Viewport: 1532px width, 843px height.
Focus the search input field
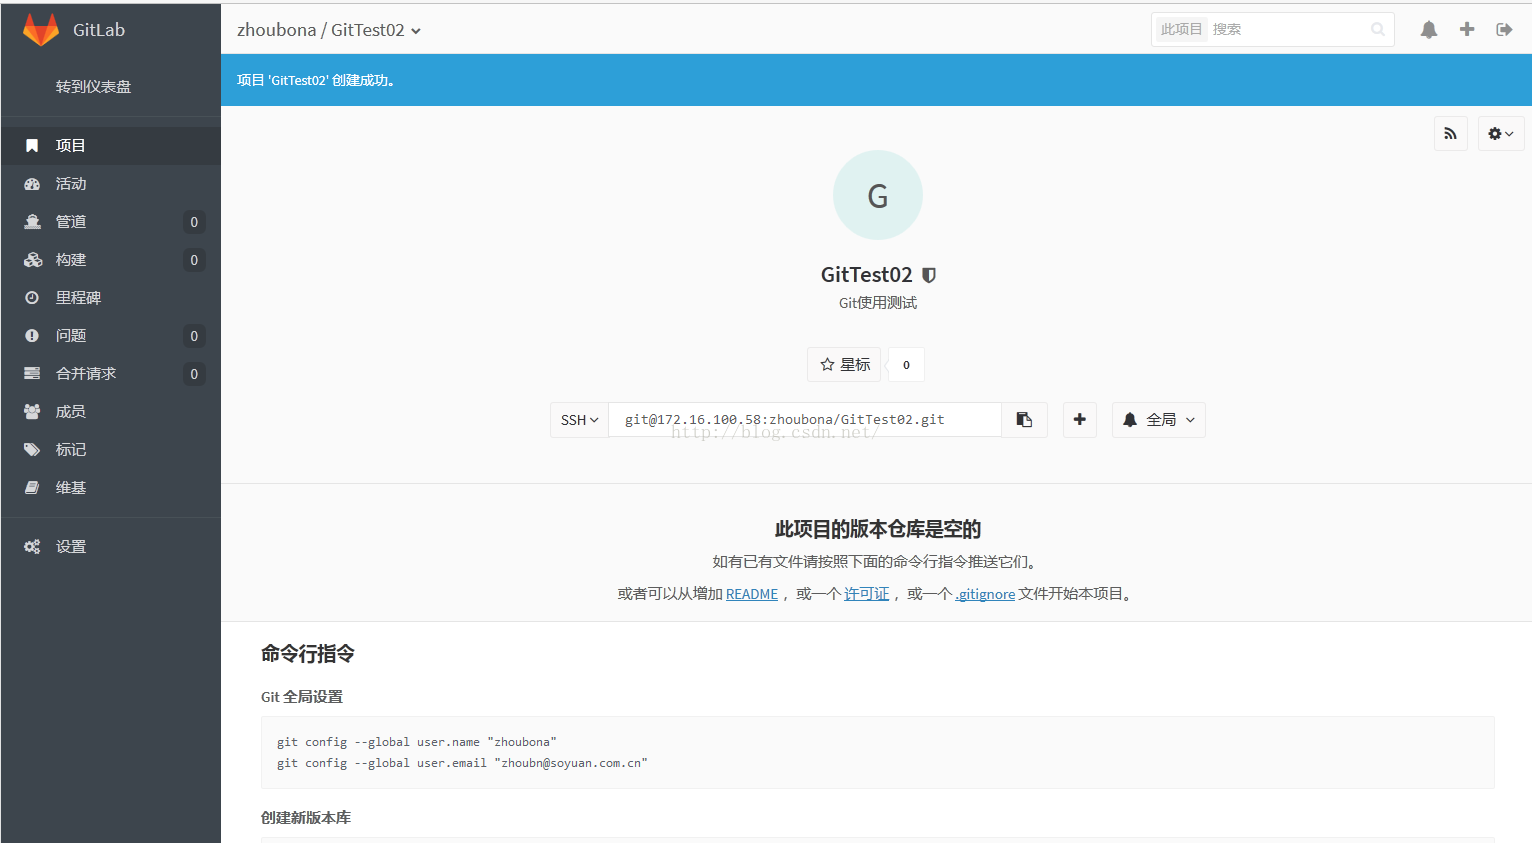point(1288,30)
